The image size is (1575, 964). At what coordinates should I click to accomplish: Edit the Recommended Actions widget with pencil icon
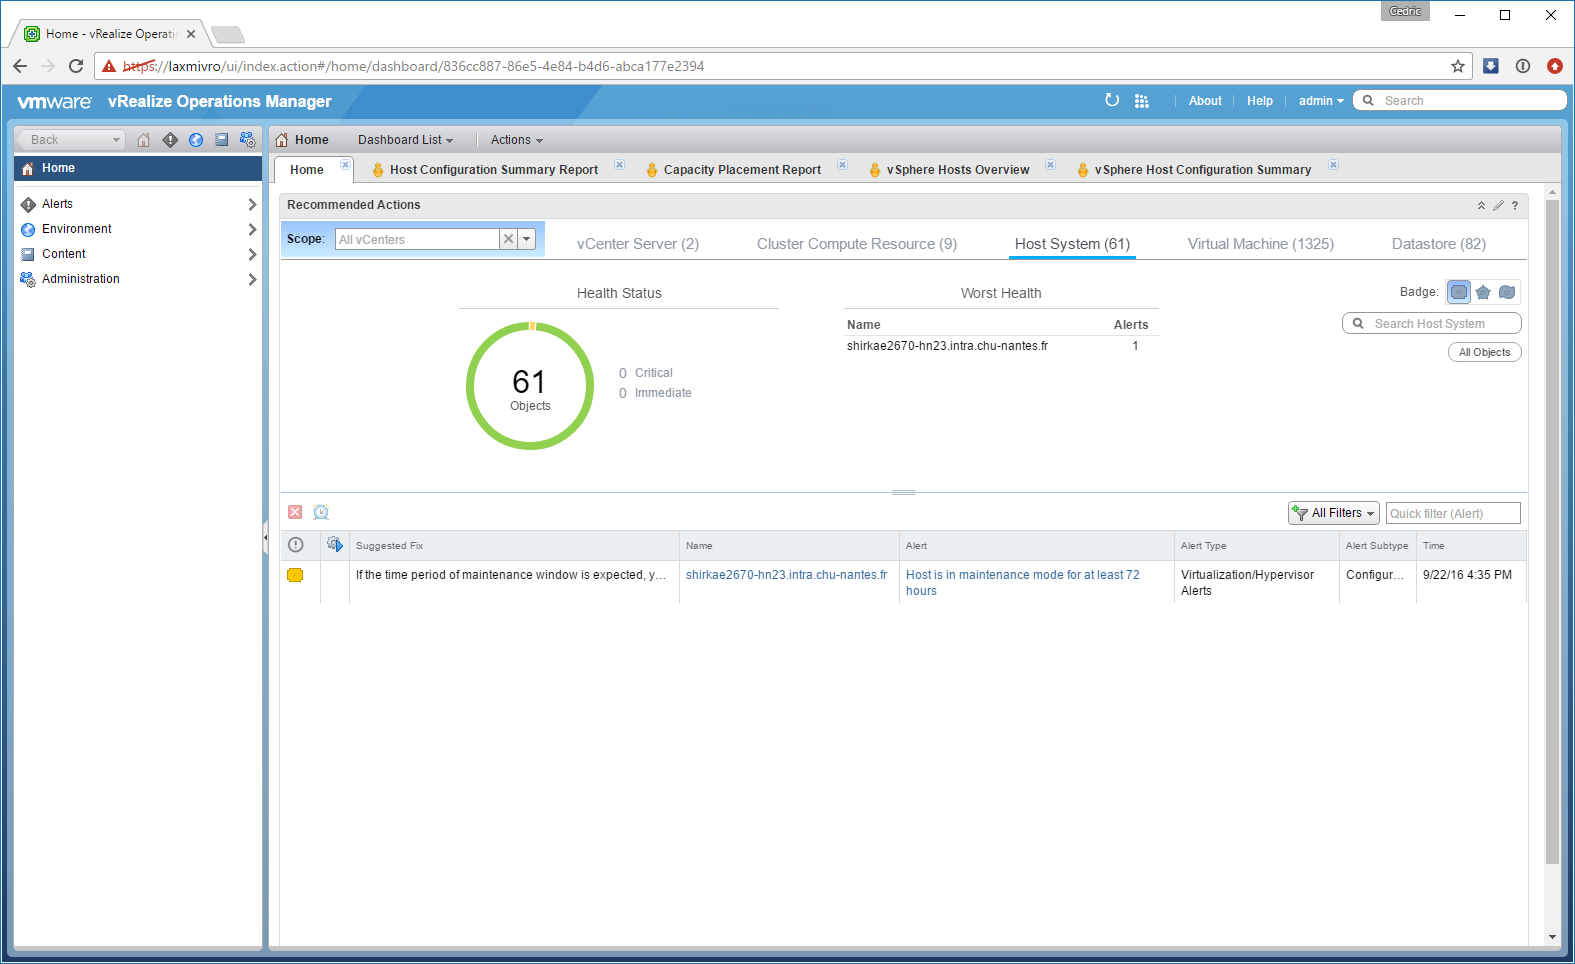click(x=1498, y=206)
